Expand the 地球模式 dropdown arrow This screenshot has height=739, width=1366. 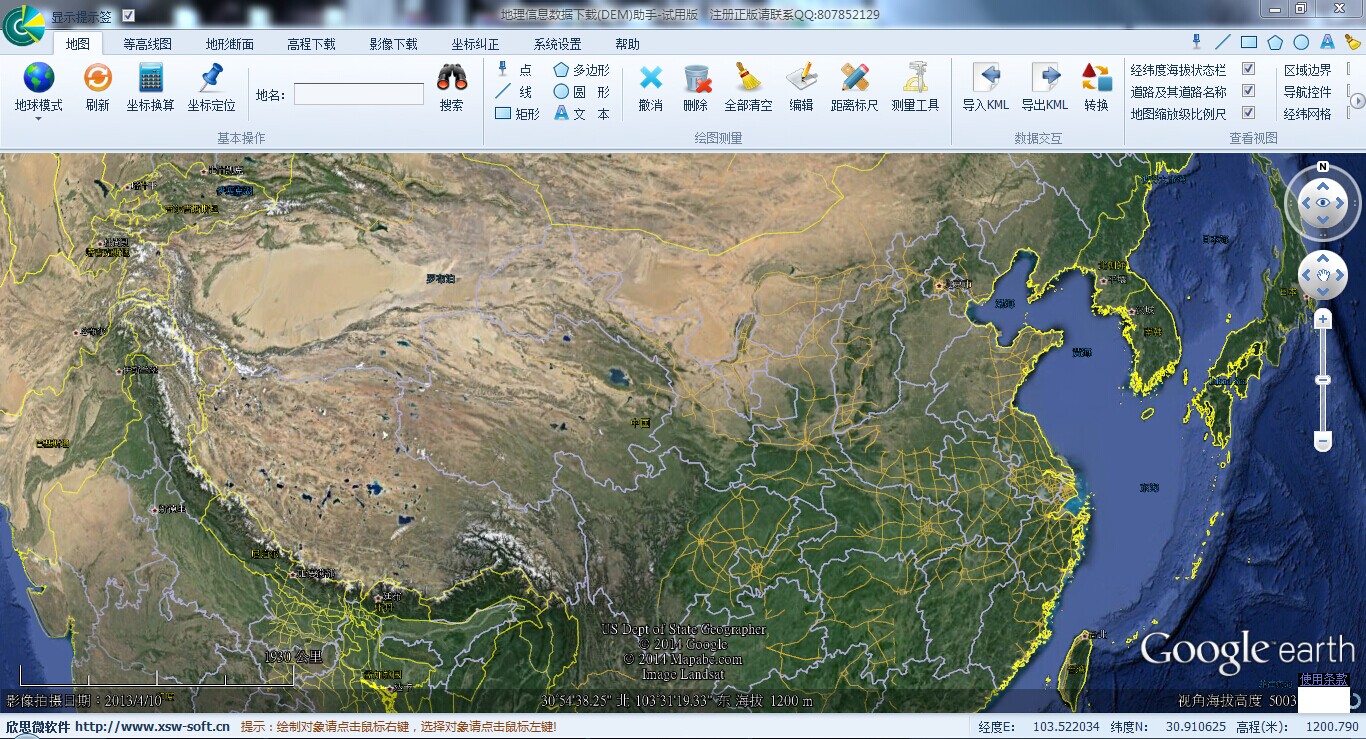(x=38, y=119)
